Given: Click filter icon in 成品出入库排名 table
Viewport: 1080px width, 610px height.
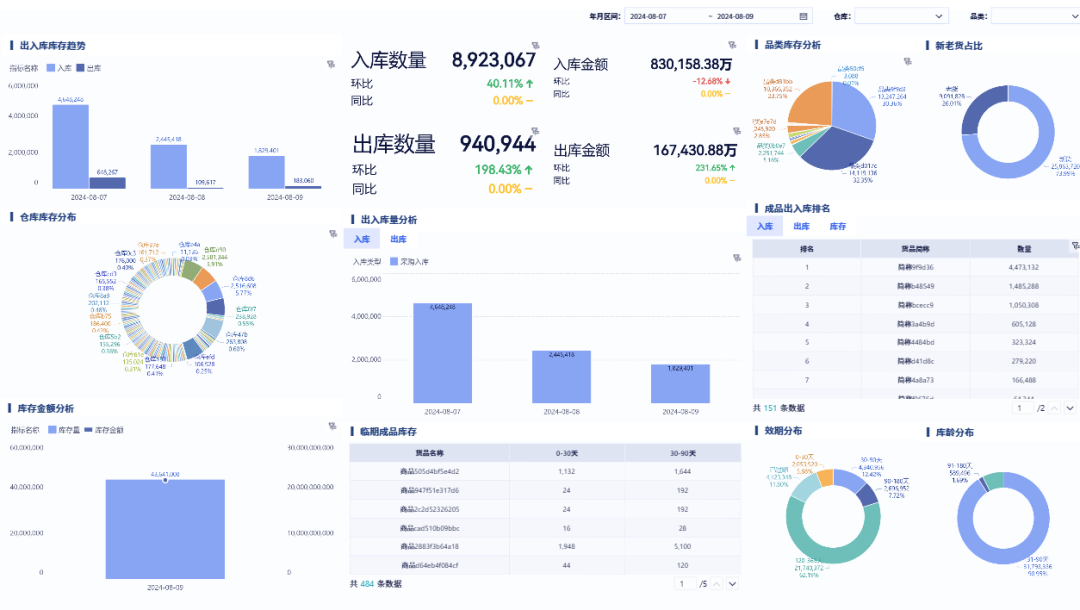Looking at the screenshot, I should point(1075,245).
